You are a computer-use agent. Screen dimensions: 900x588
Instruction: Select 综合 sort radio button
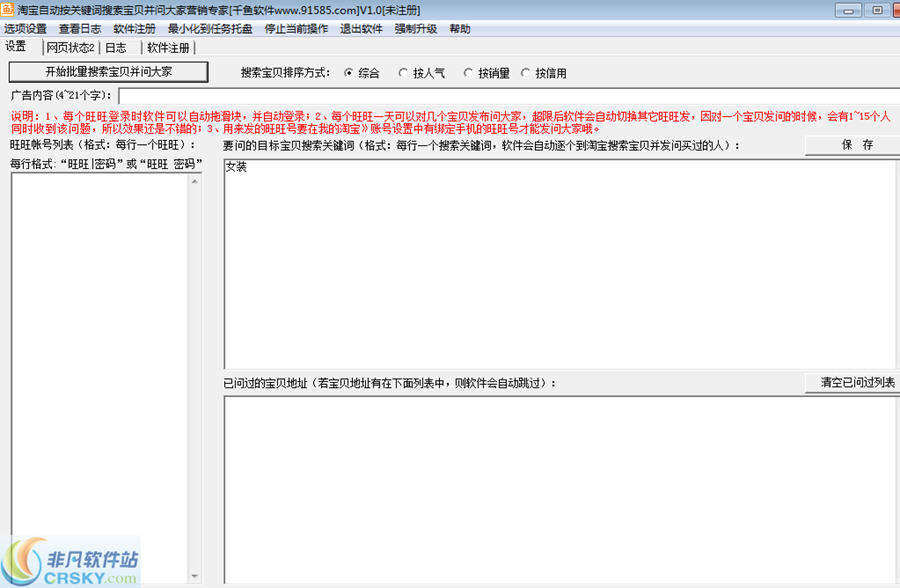(362, 73)
